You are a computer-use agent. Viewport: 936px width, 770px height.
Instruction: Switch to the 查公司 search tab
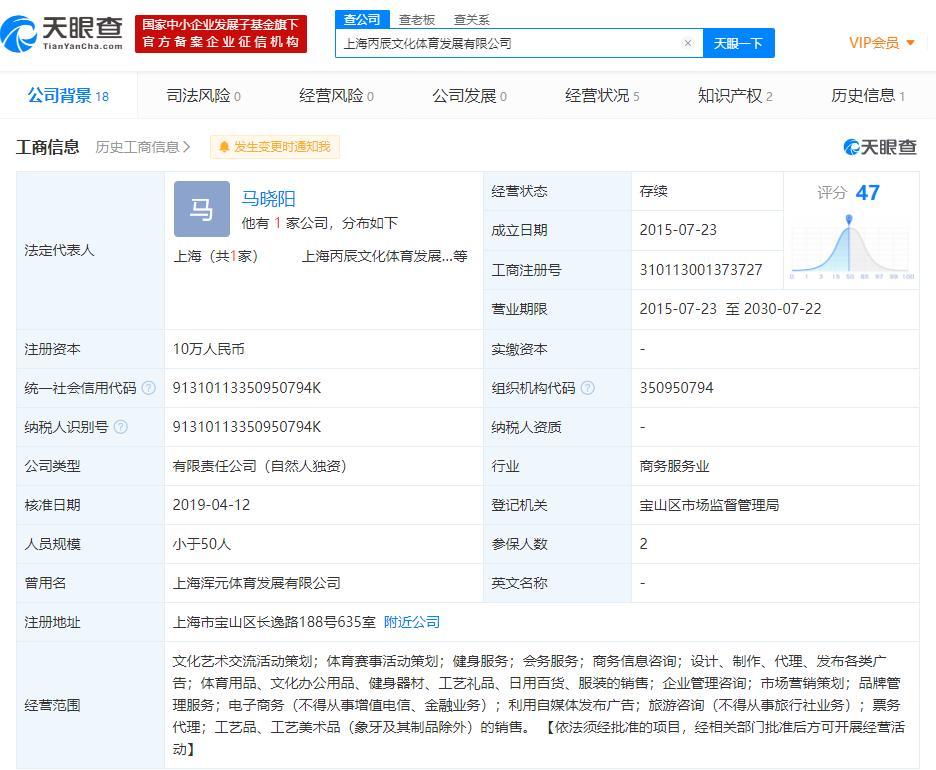point(362,20)
